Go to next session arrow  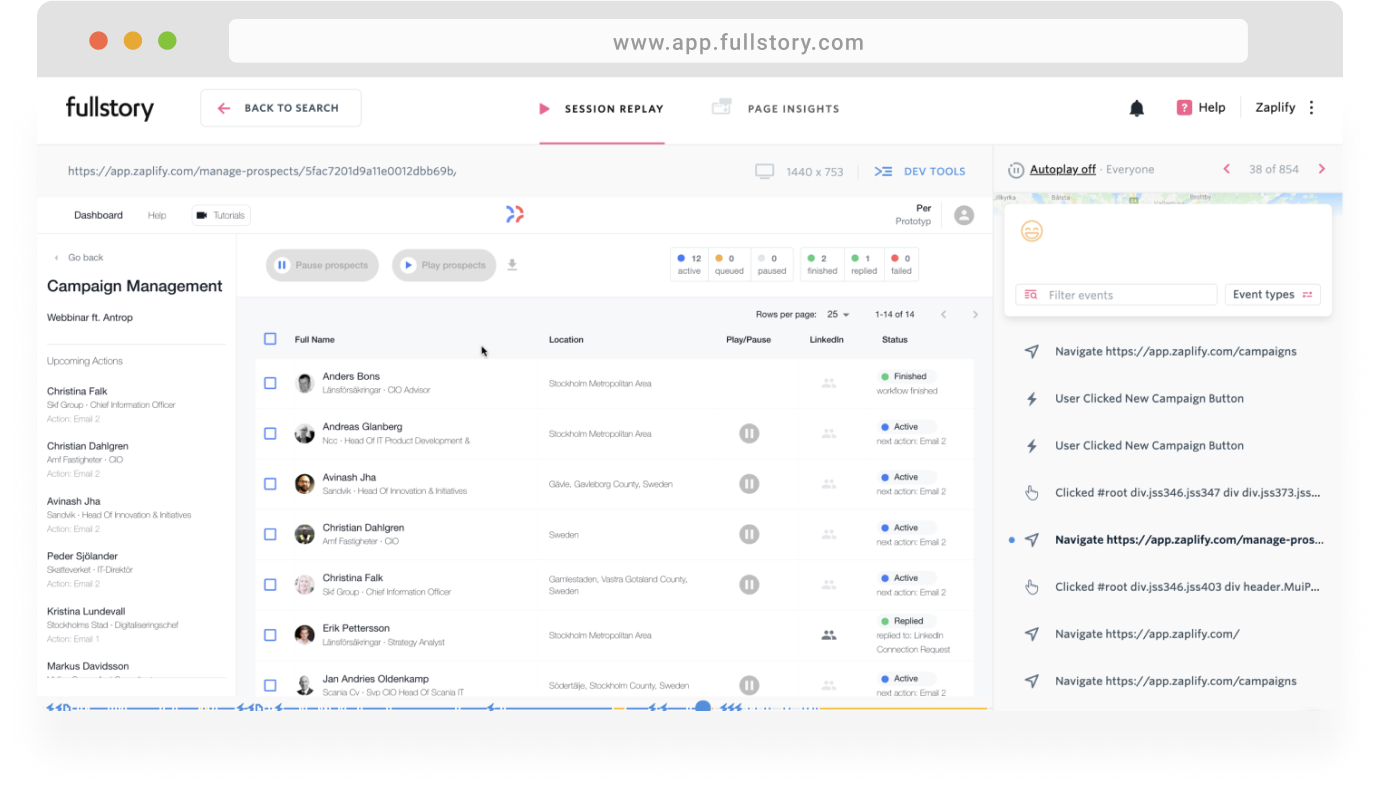[1322, 169]
